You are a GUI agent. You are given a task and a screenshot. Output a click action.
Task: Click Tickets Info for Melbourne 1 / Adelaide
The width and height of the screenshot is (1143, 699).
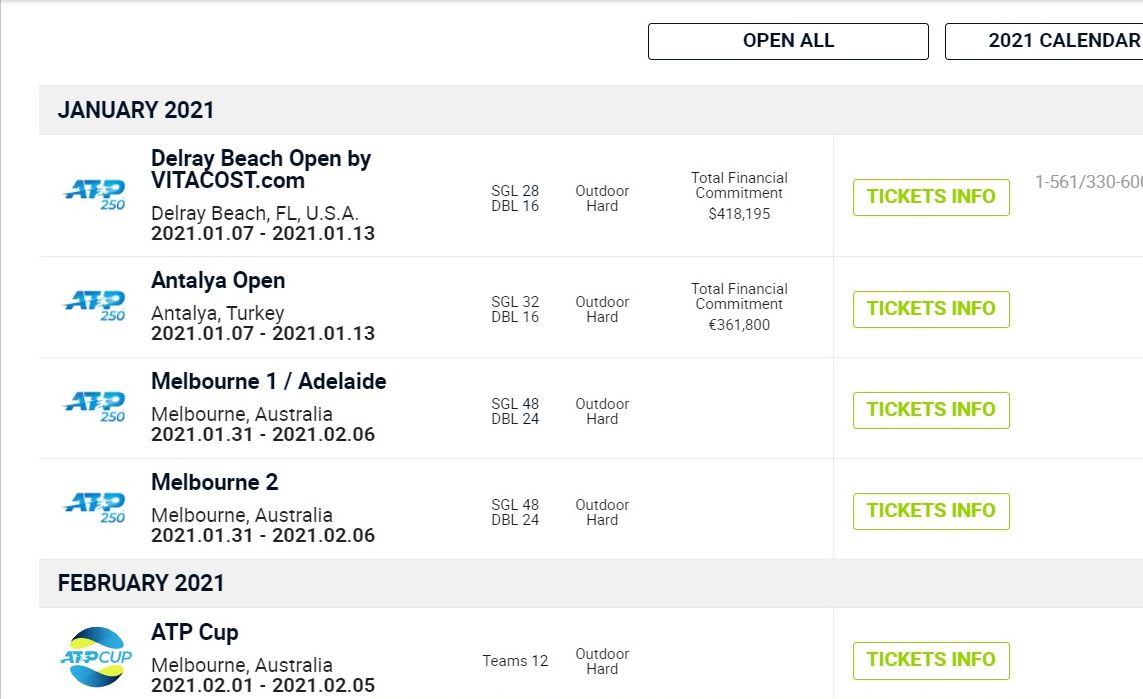[930, 410]
